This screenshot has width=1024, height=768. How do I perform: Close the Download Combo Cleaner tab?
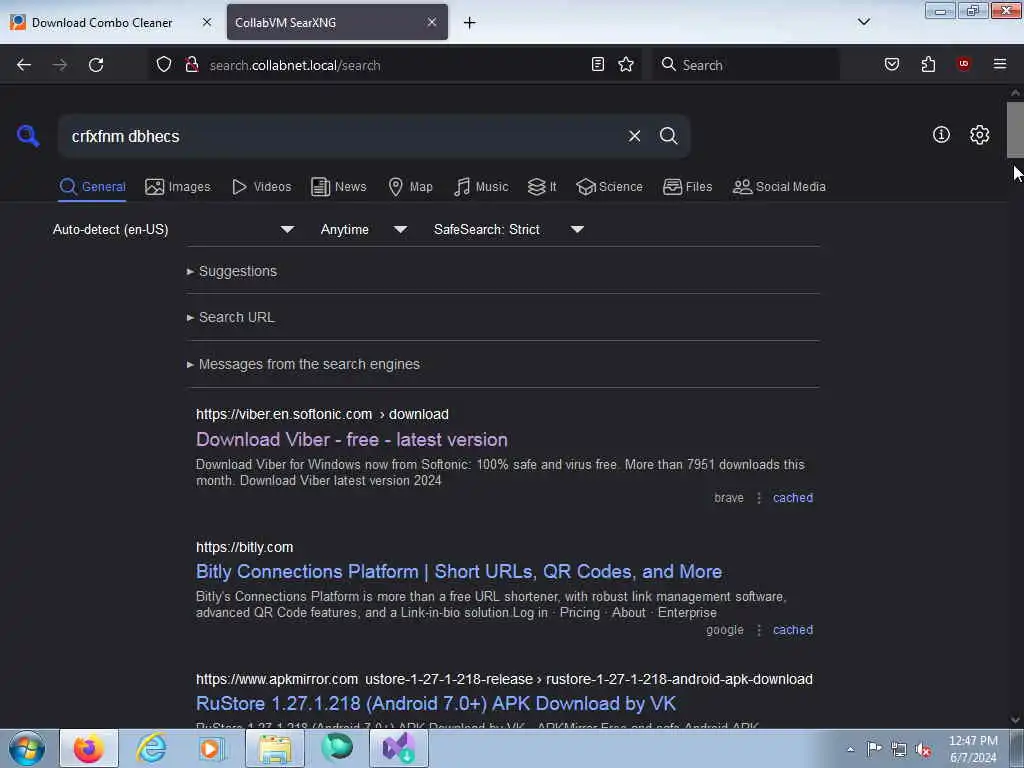point(207,22)
